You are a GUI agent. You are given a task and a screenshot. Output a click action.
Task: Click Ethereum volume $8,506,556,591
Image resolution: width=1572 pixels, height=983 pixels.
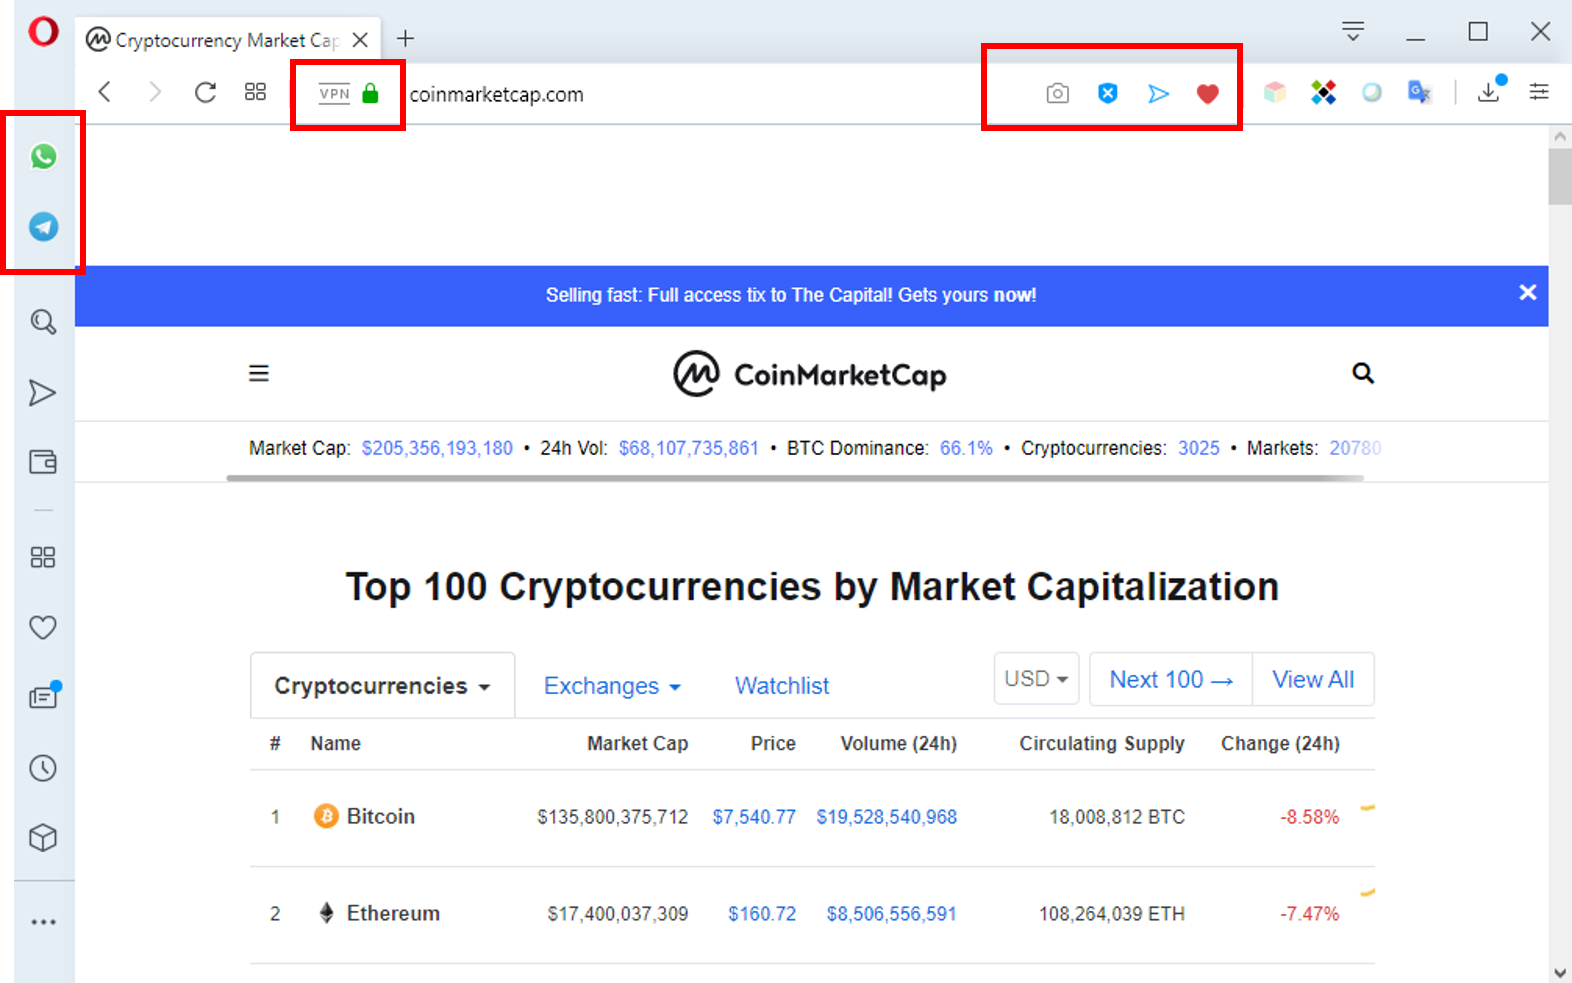[892, 914]
